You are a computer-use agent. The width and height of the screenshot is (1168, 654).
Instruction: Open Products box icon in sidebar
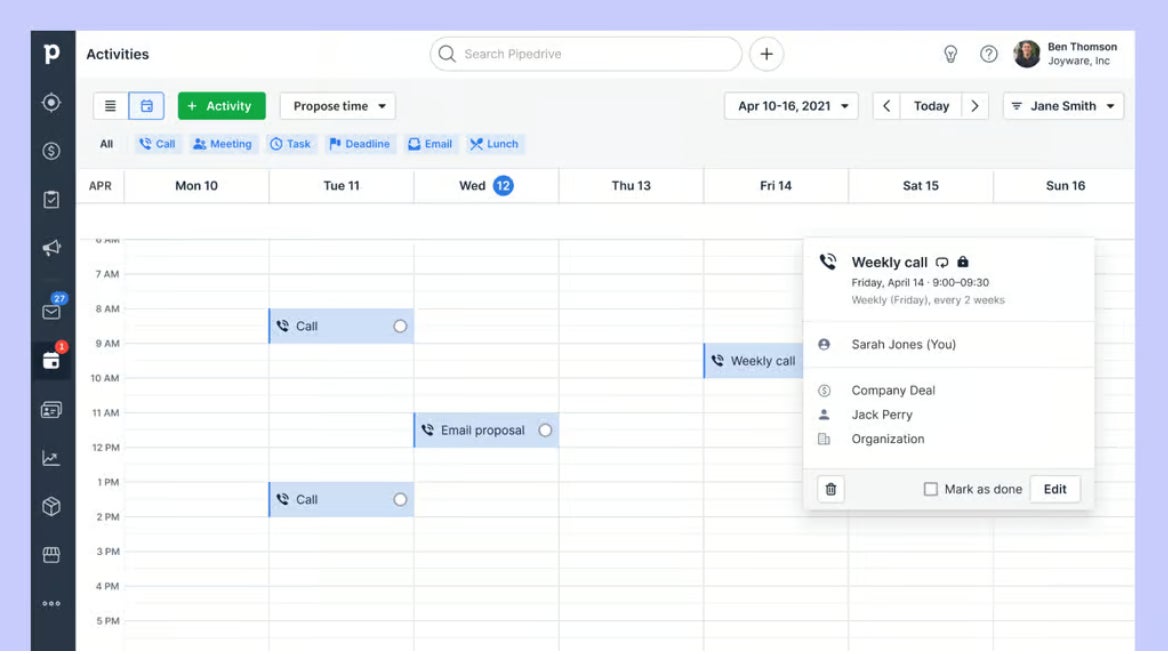51,507
